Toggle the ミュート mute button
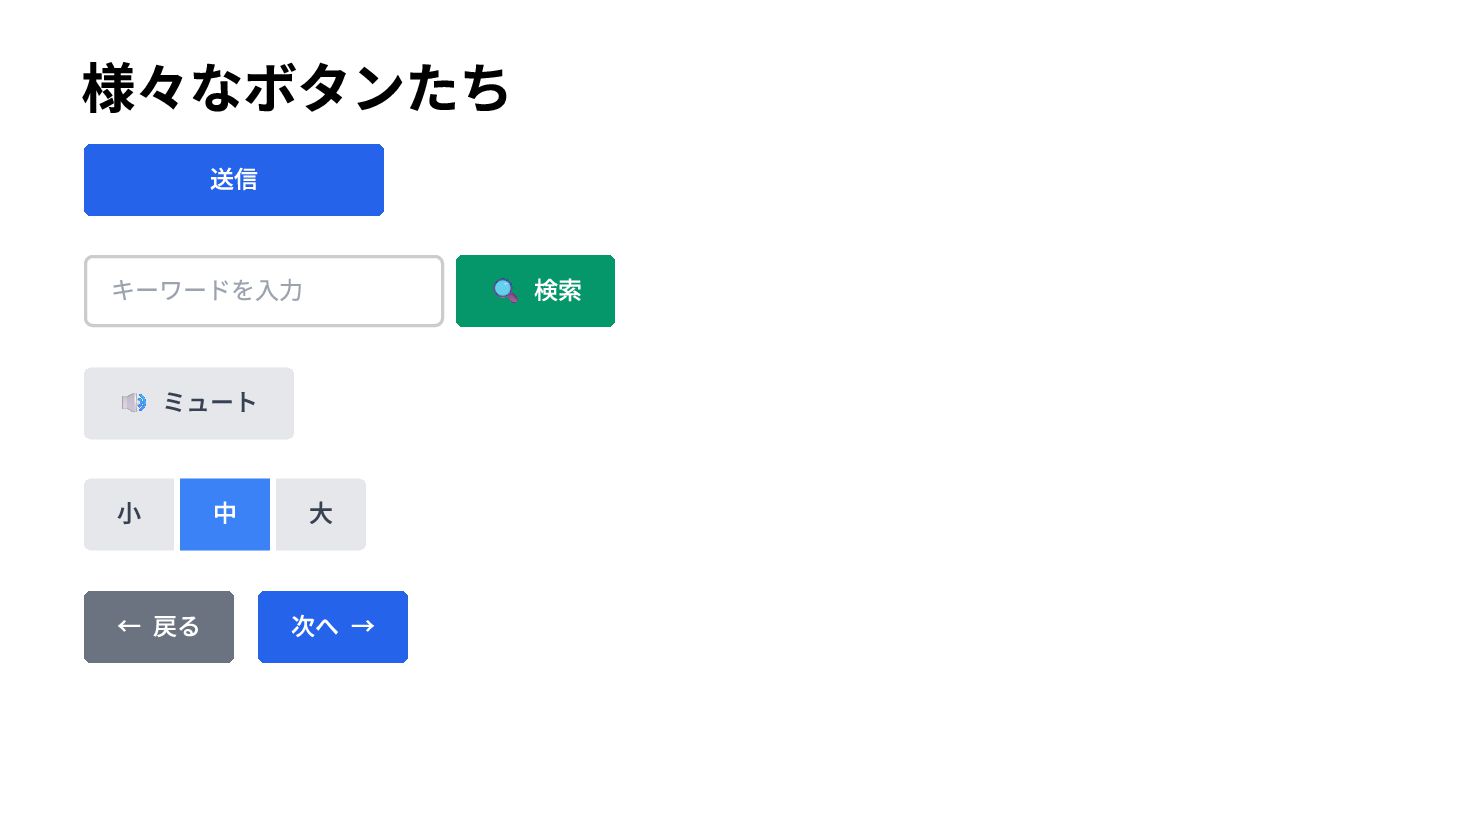The height and width of the screenshot is (828, 1470). pos(189,403)
